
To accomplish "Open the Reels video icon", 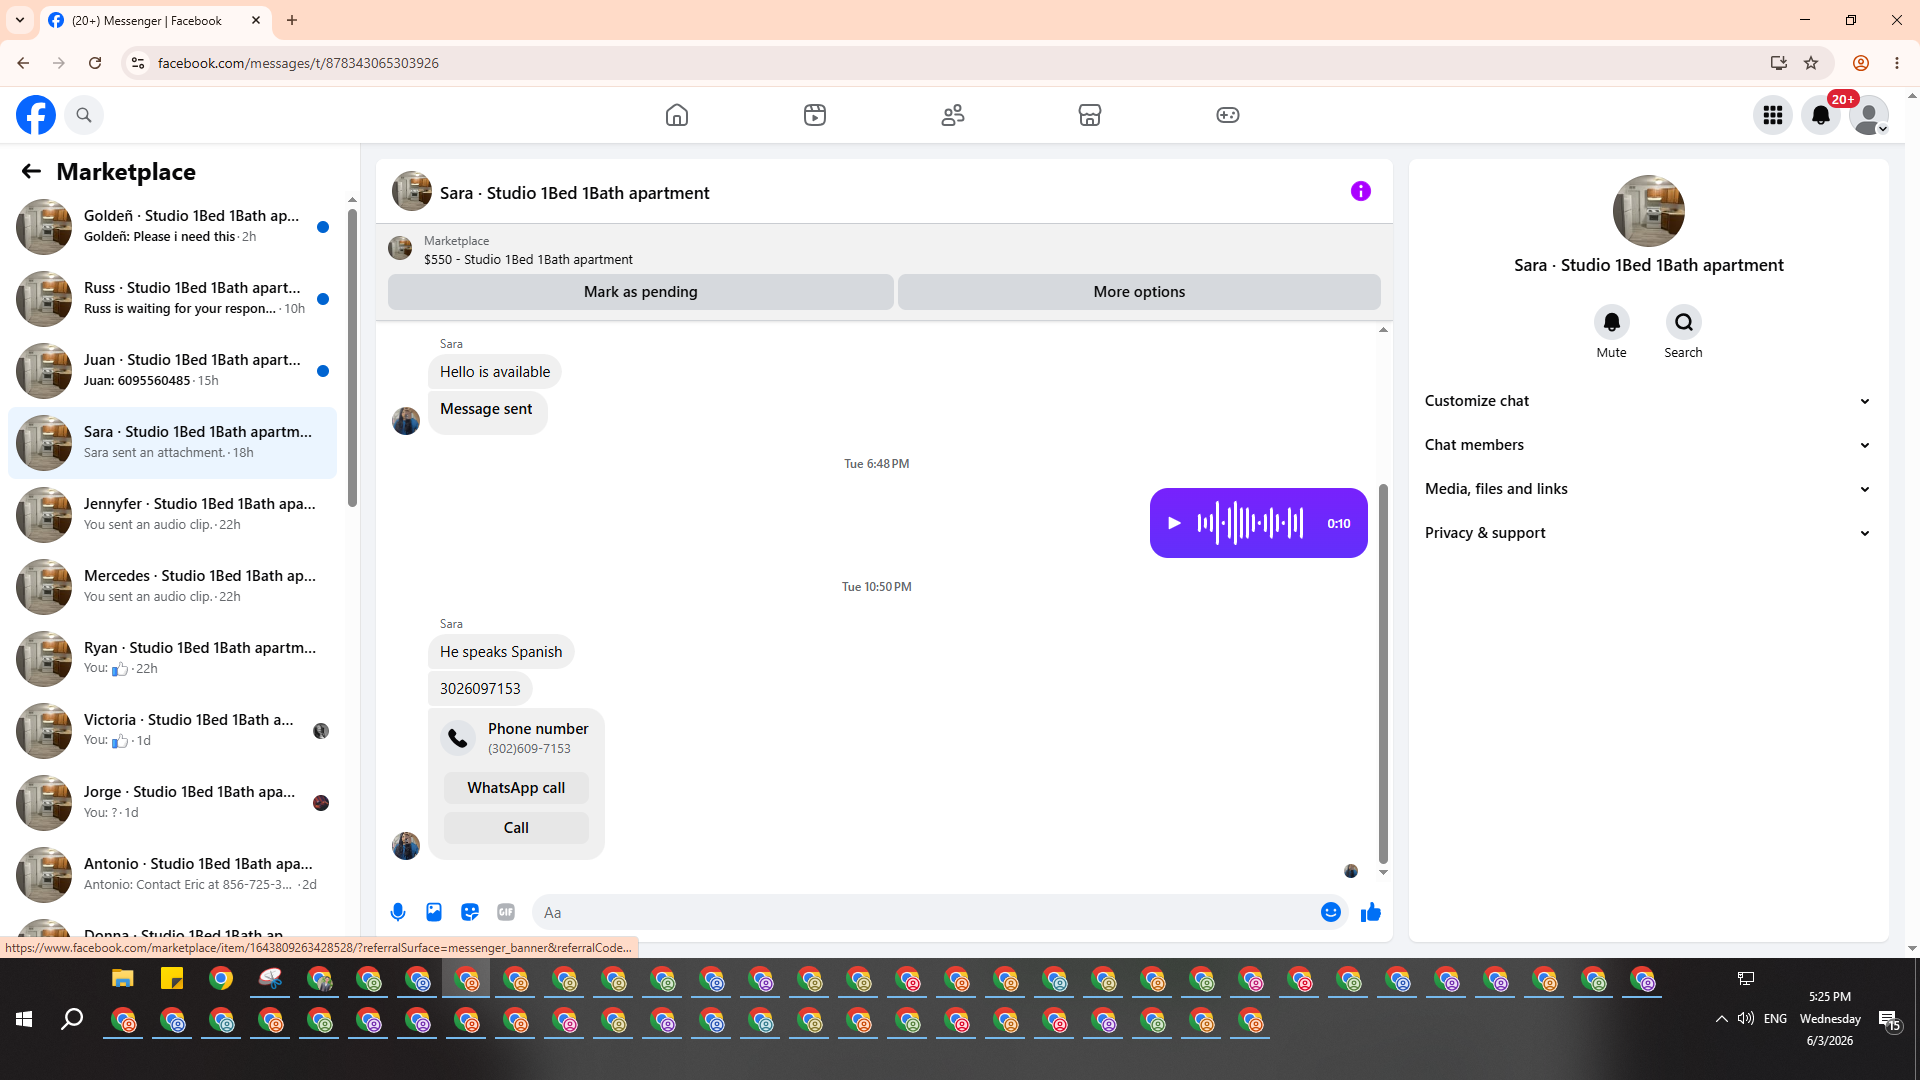I will pos(815,115).
